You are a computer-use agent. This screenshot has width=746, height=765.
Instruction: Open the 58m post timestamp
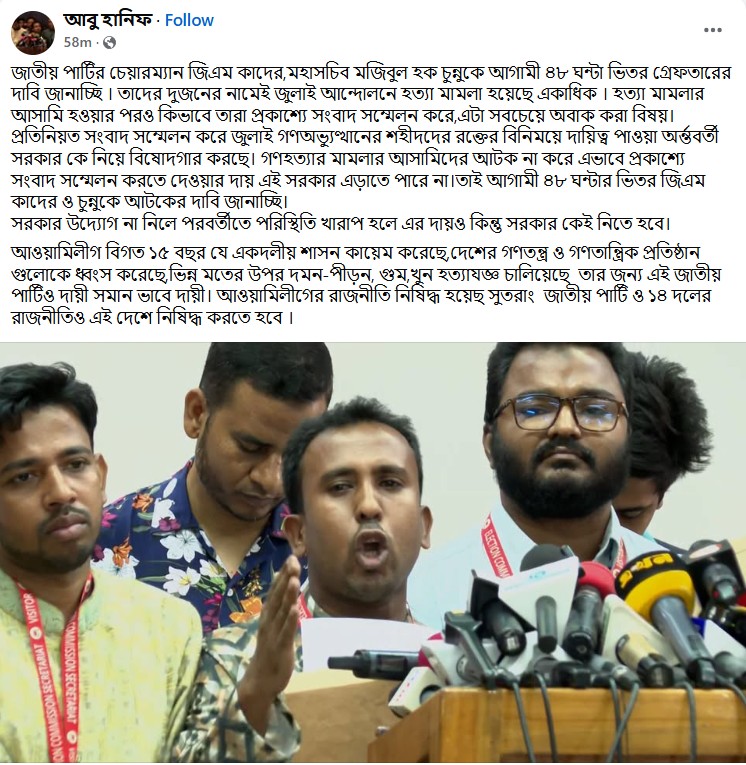(x=77, y=43)
